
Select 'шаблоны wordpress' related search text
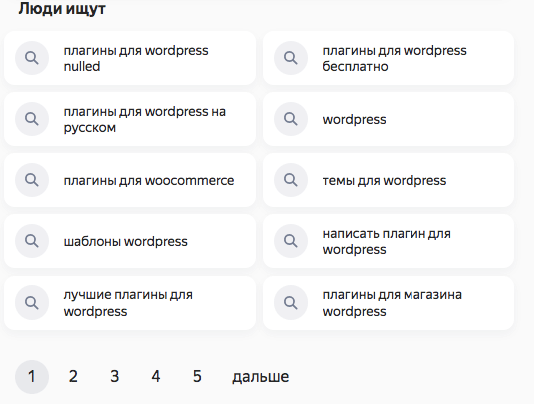point(125,242)
